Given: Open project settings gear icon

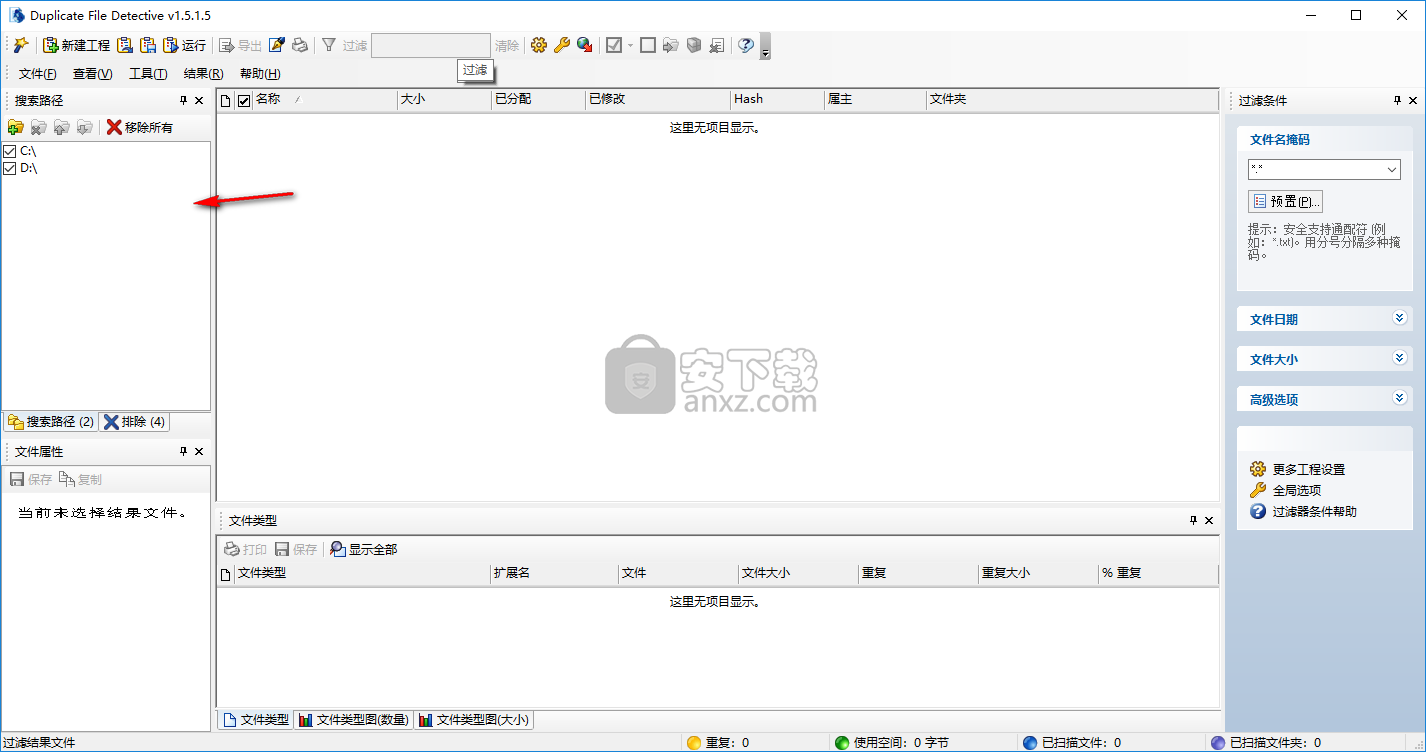Looking at the screenshot, I should [539, 45].
